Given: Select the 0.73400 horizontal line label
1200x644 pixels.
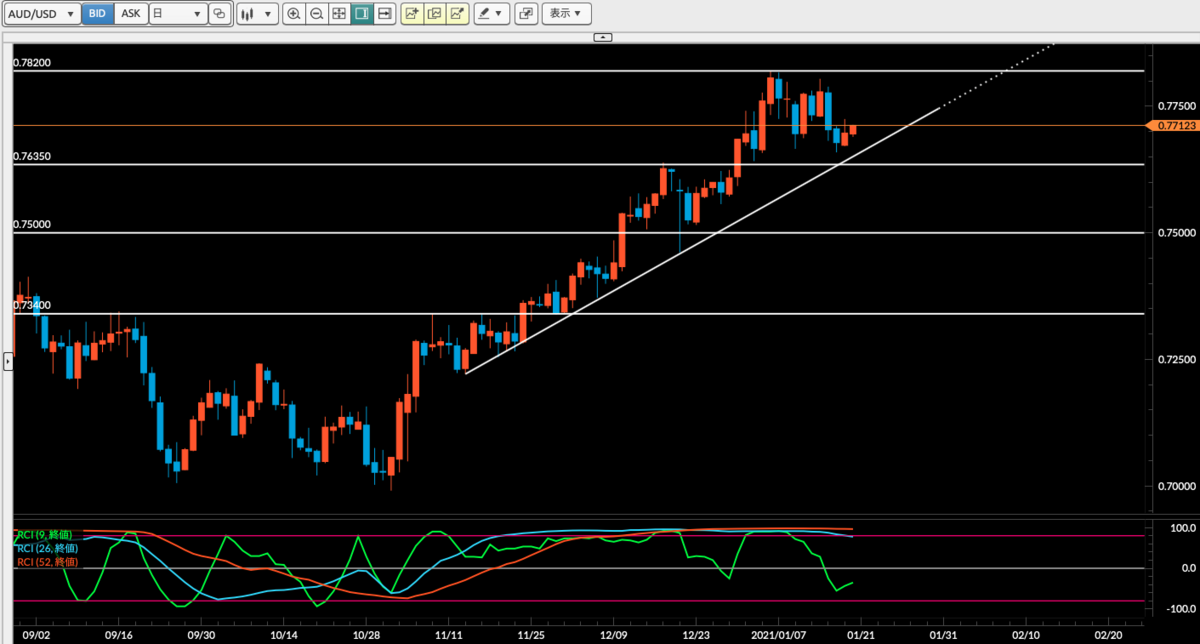Looking at the screenshot, I should point(32,305).
